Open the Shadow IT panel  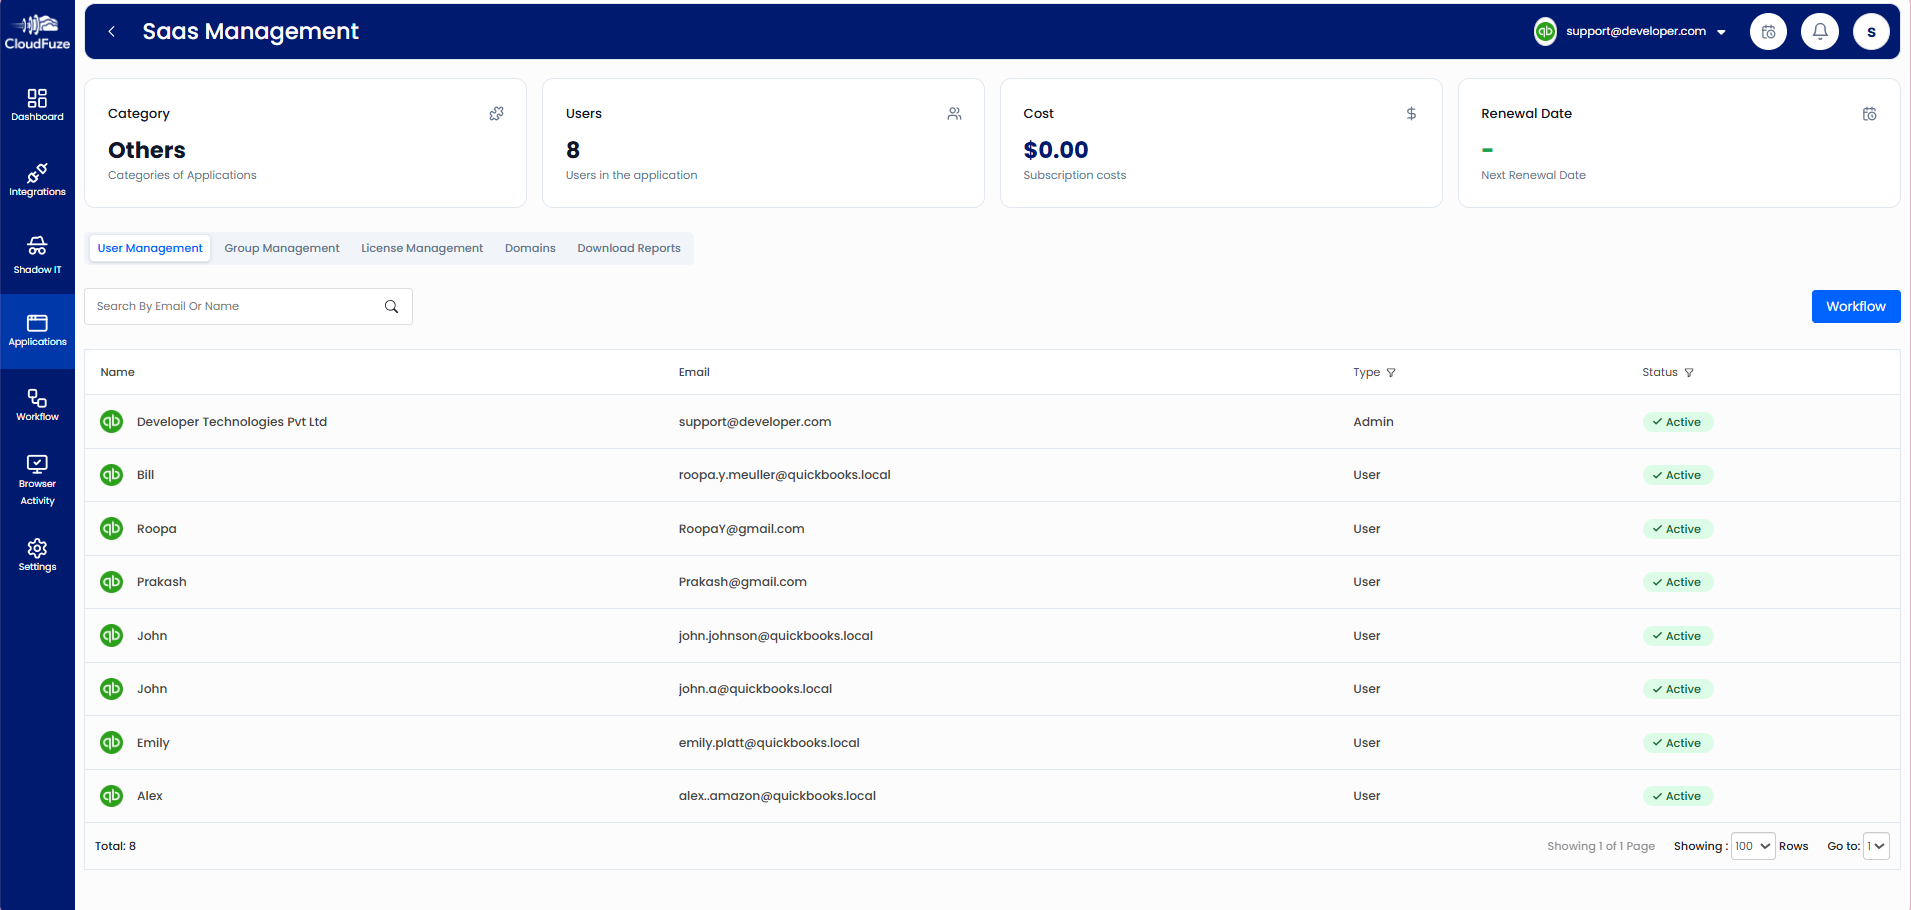(37, 254)
